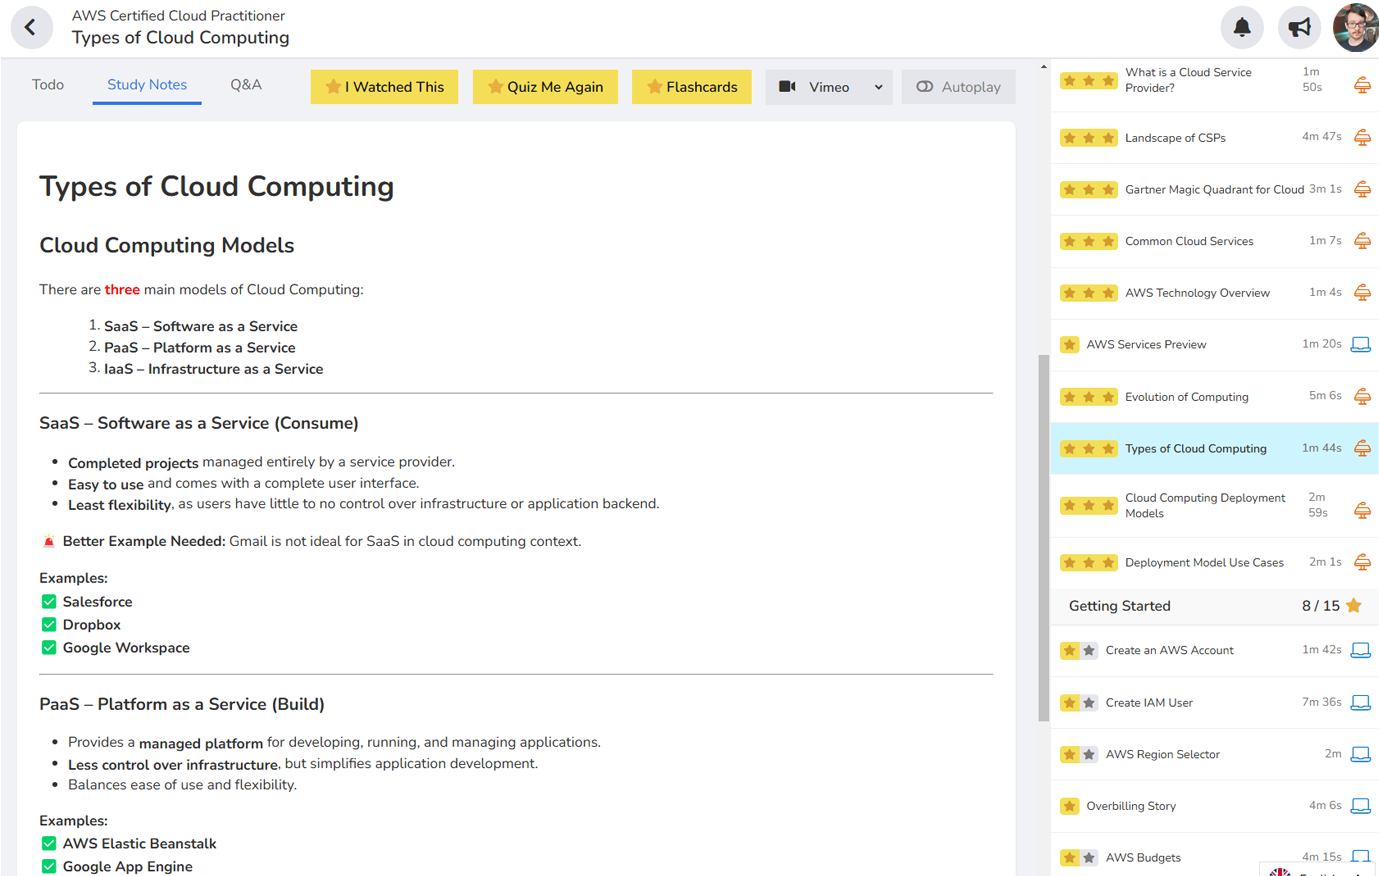Open the Todo tab
The height and width of the screenshot is (876, 1379).
(x=47, y=85)
